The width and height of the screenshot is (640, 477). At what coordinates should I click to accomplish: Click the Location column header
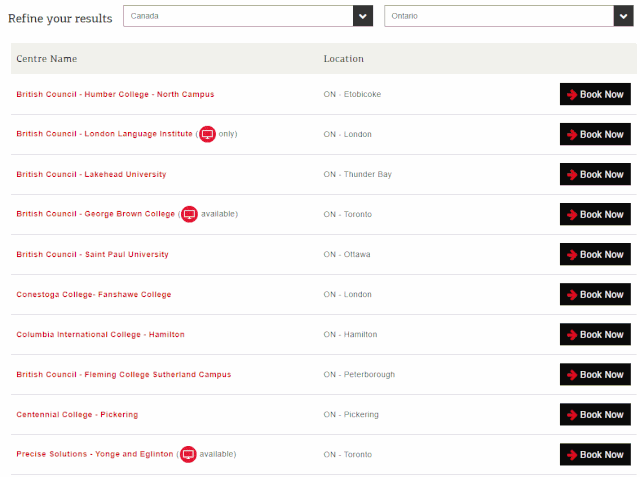343,59
